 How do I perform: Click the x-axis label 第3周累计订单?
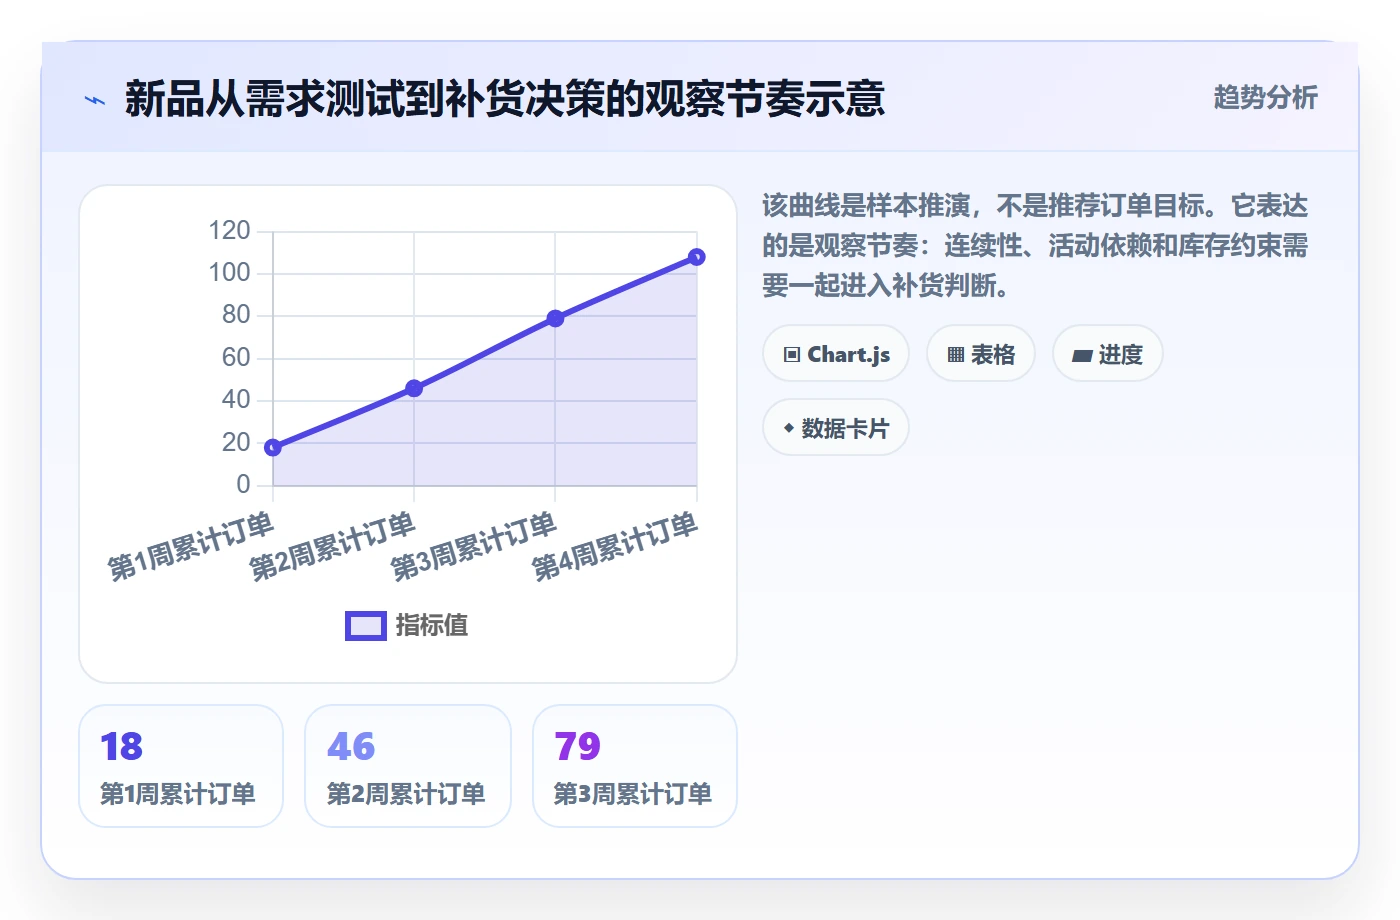(x=473, y=546)
